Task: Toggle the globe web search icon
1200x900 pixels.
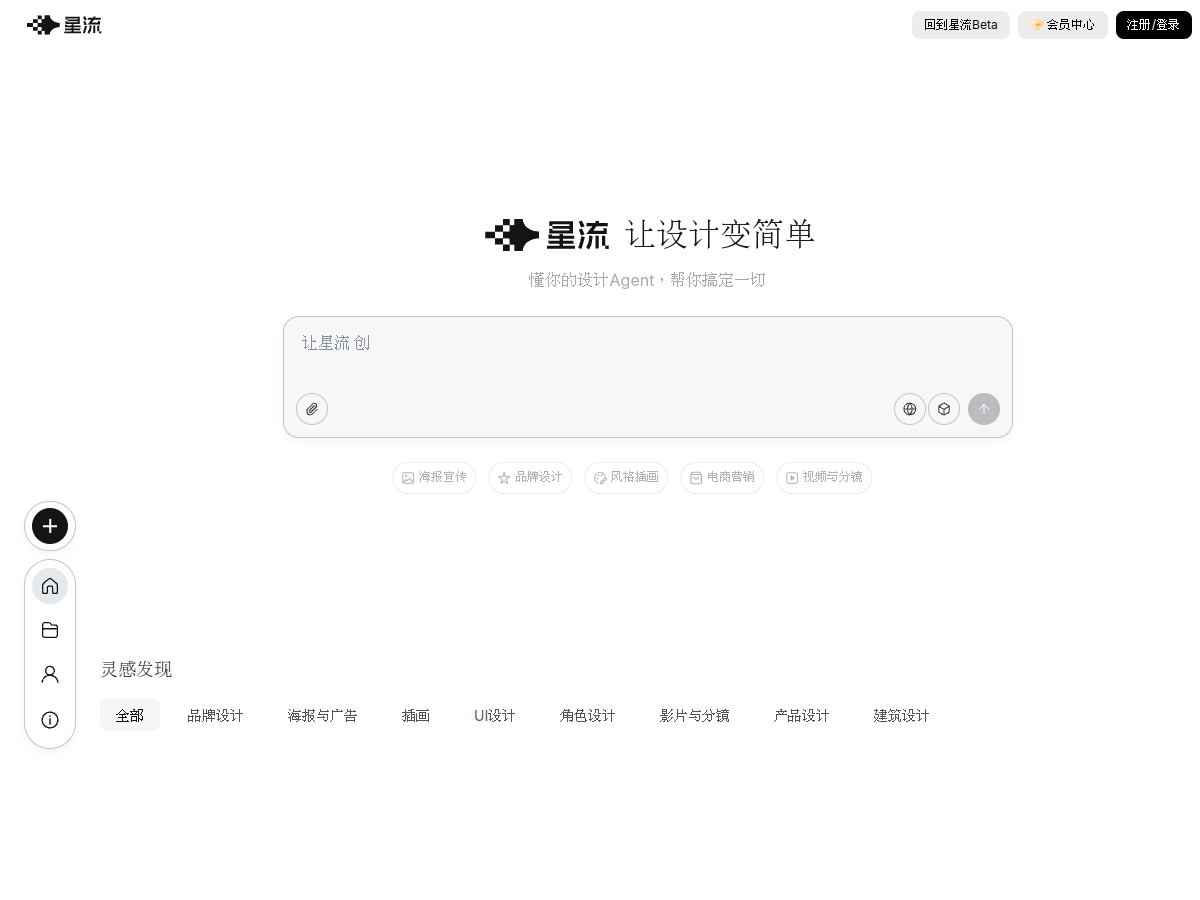Action: (x=910, y=409)
